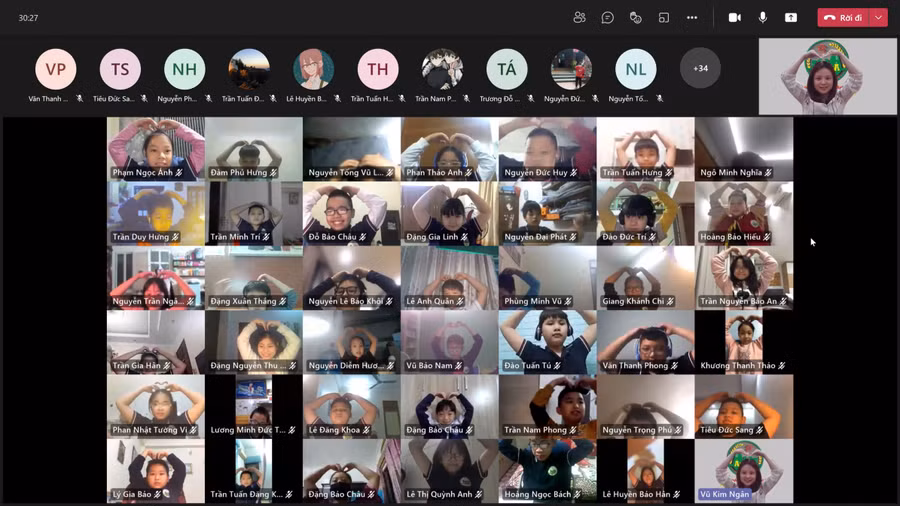The image size is (900, 506).
Task: Open the More actions ellipsis menu
Action: point(692,18)
